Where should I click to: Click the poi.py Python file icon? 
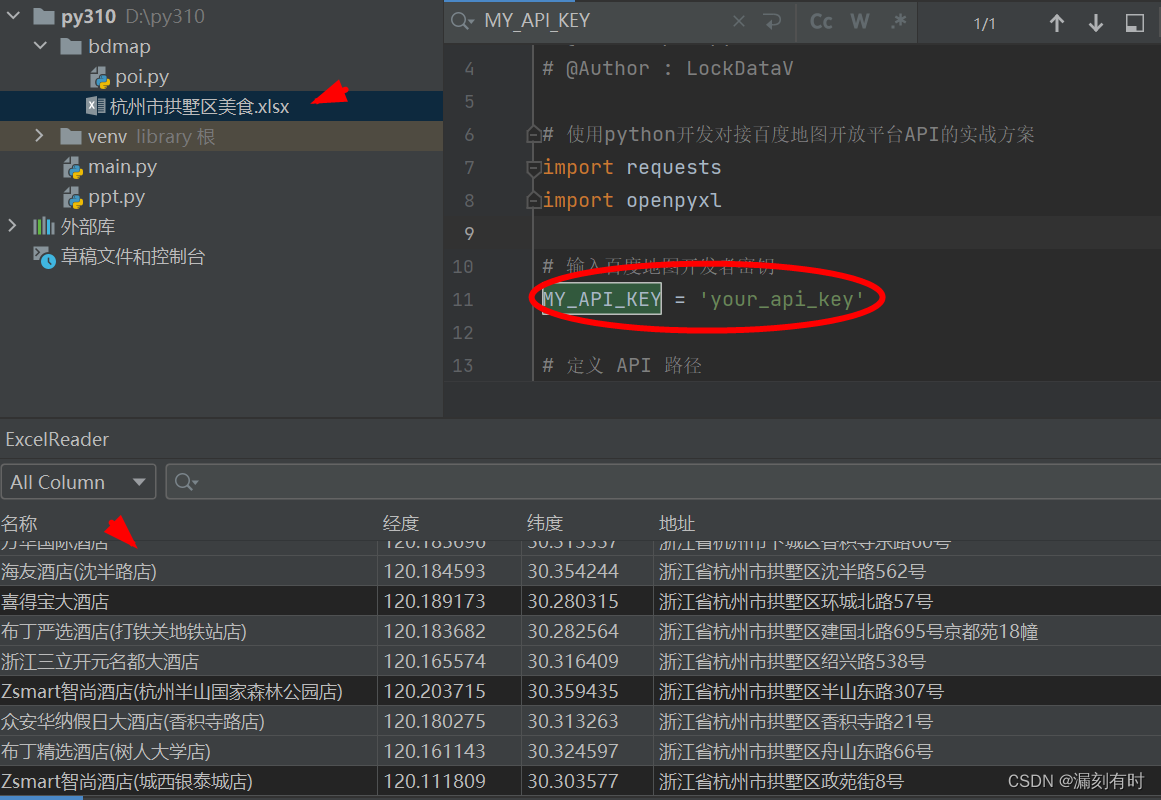tap(99, 77)
